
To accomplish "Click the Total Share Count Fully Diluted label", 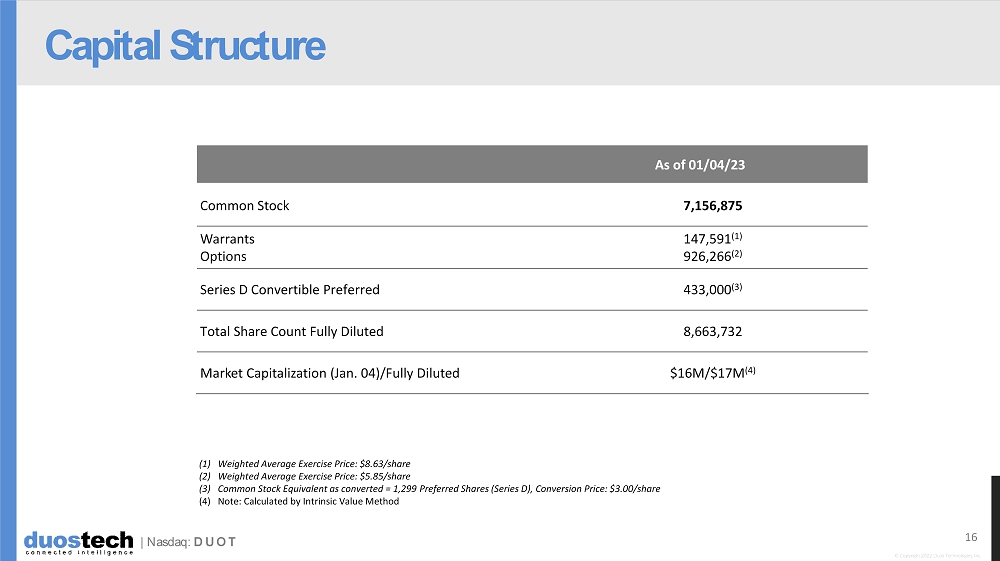I will tap(292, 331).
